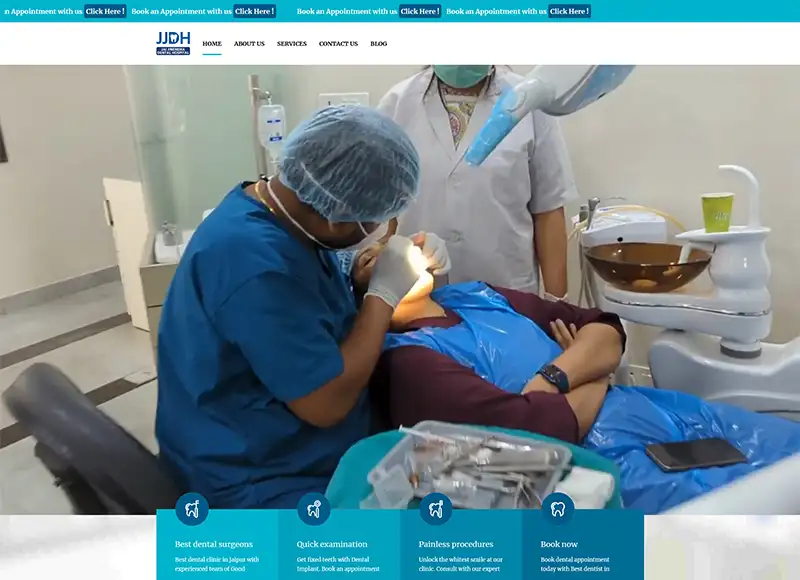Open the SERVICES menu item
The image size is (800, 580).
tap(294, 43)
